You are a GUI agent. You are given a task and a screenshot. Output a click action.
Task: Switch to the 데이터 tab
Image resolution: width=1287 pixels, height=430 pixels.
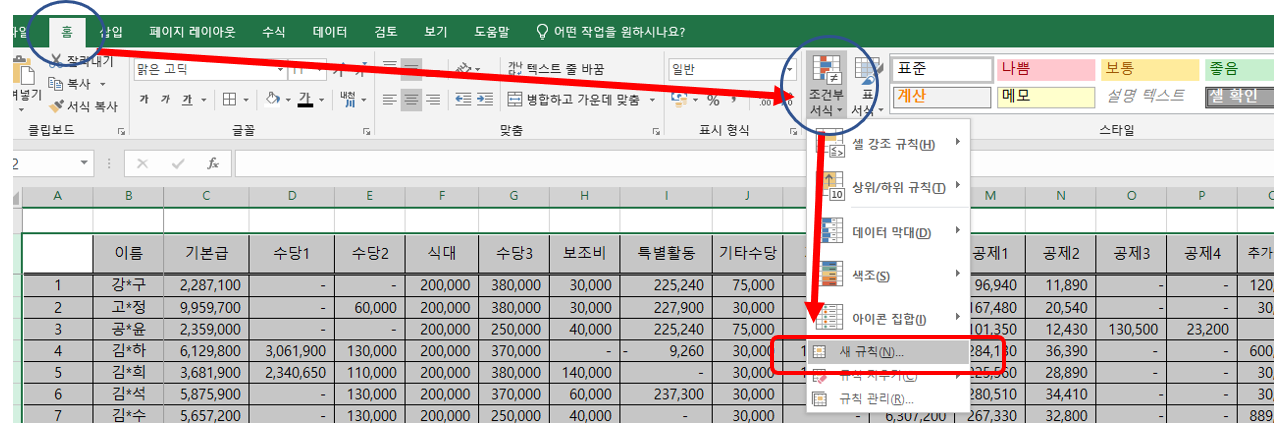click(330, 31)
